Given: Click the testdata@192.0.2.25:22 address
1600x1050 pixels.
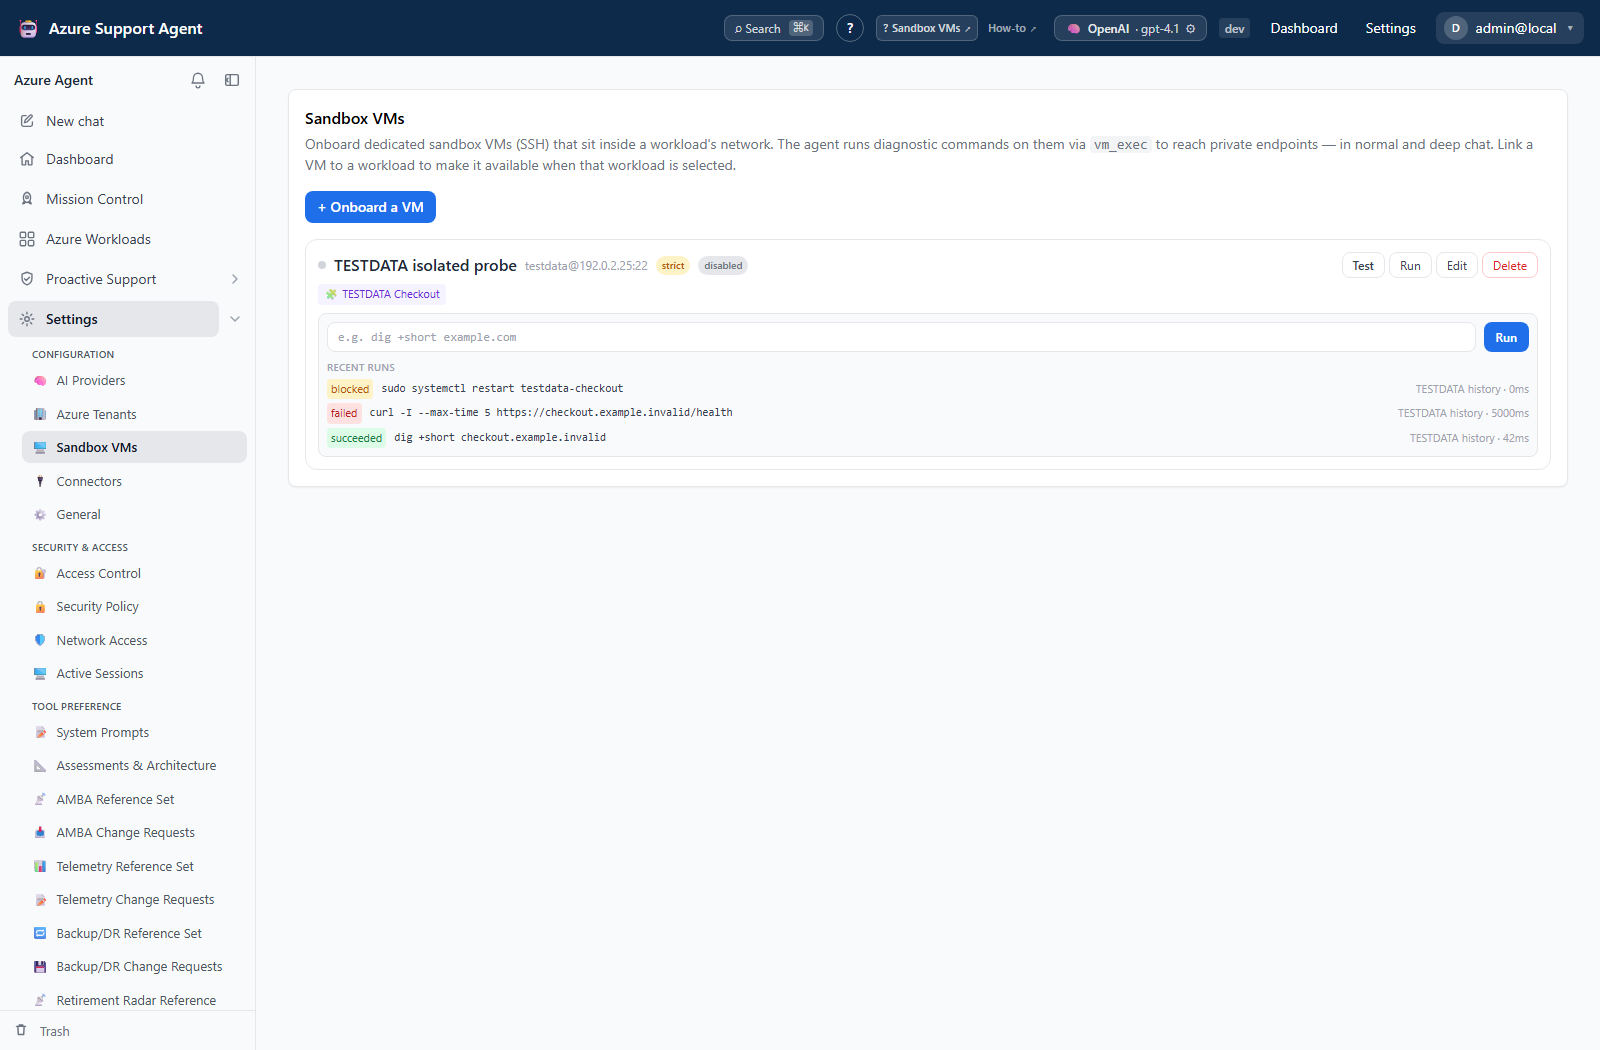Looking at the screenshot, I should tap(586, 266).
